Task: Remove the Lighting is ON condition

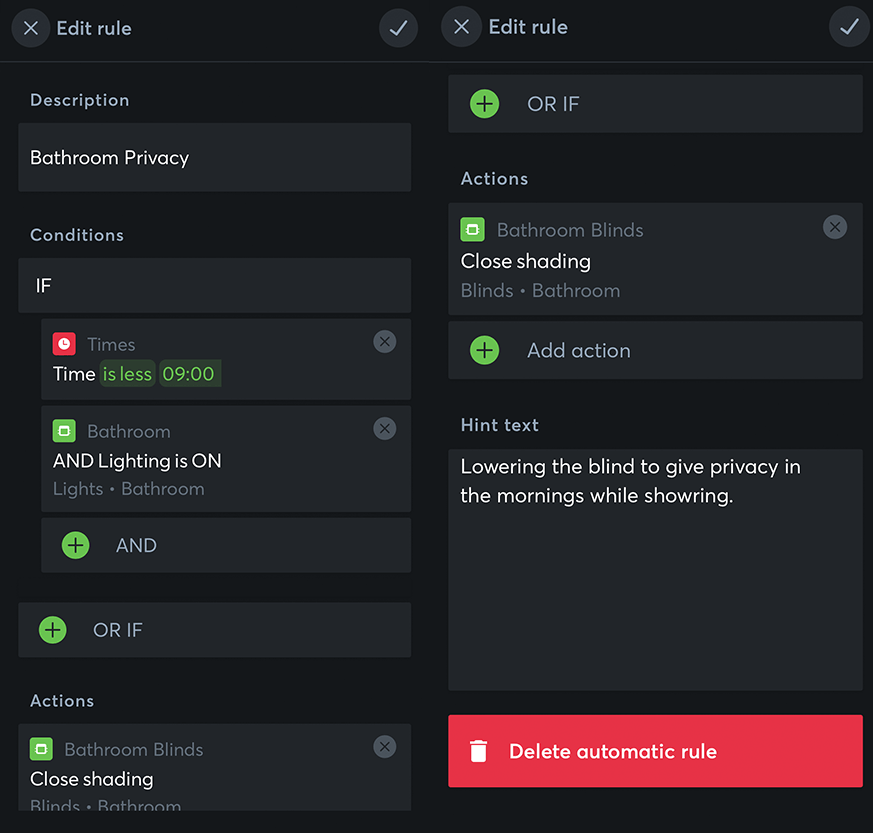Action: point(384,429)
